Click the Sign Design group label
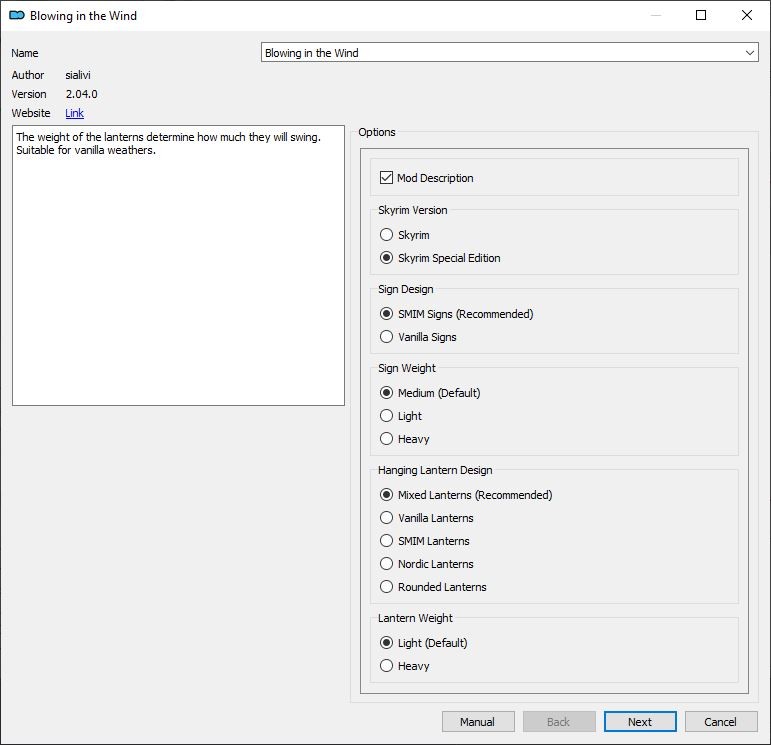This screenshot has height=745, width=771. [406, 289]
